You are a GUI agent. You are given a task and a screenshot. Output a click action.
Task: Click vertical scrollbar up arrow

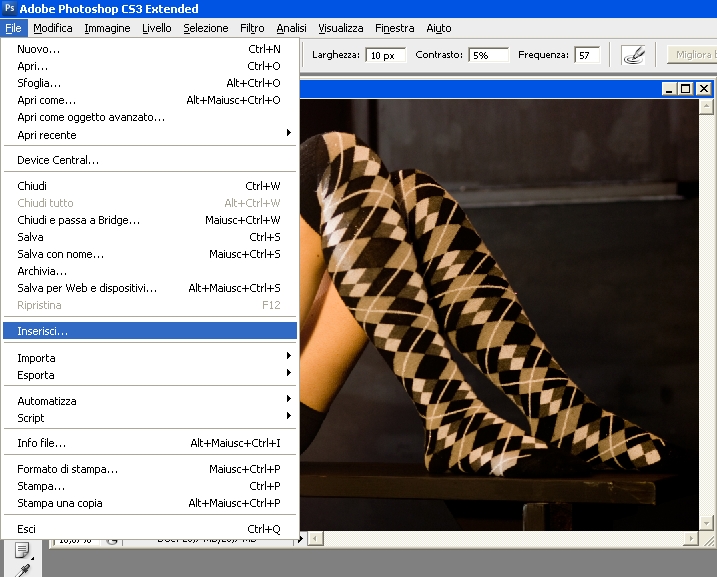pyautogui.click(x=706, y=107)
